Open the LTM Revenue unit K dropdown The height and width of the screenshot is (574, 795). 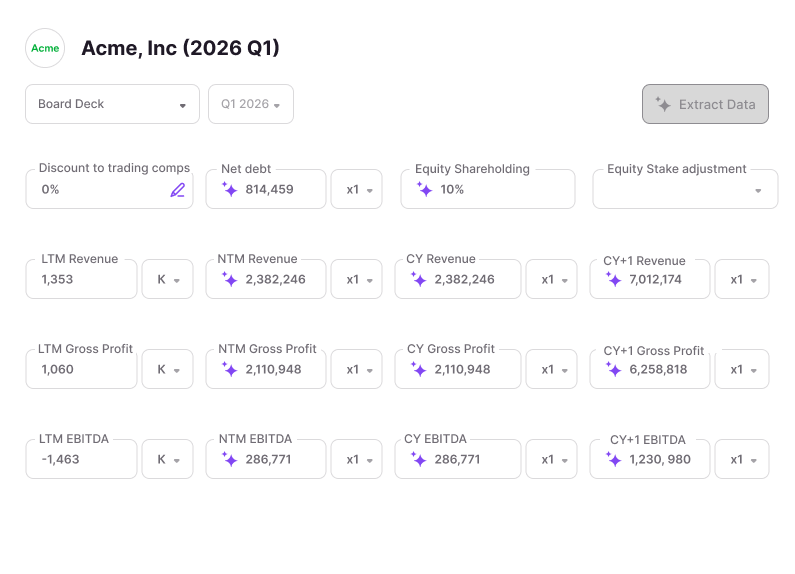[167, 280]
